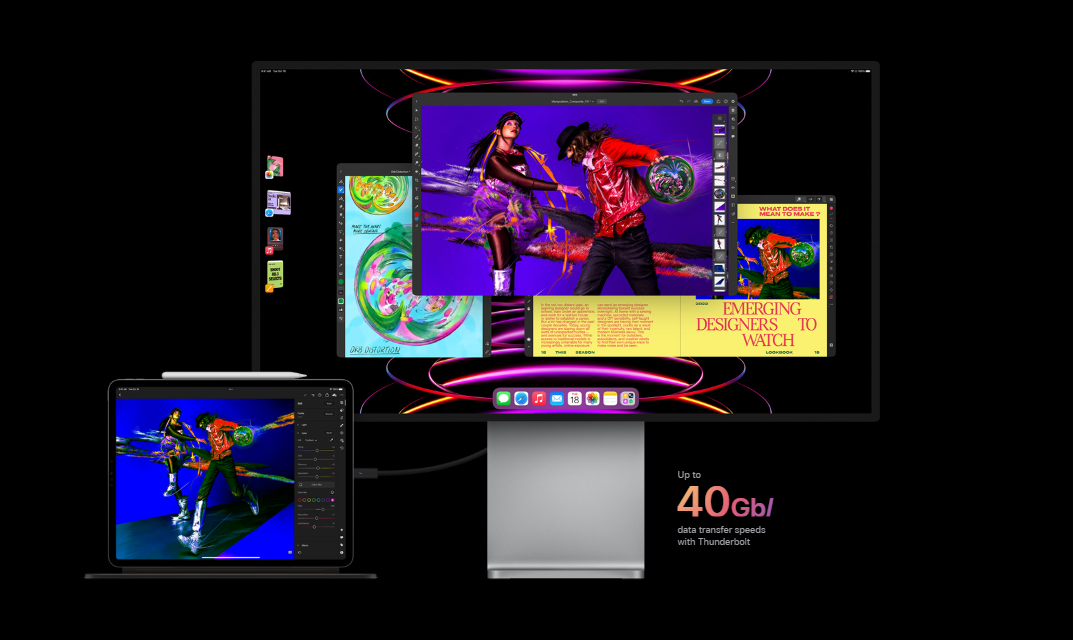Open the Messages app in the dock
Screen dimensions: 1073x640
pyautogui.click(x=503, y=398)
